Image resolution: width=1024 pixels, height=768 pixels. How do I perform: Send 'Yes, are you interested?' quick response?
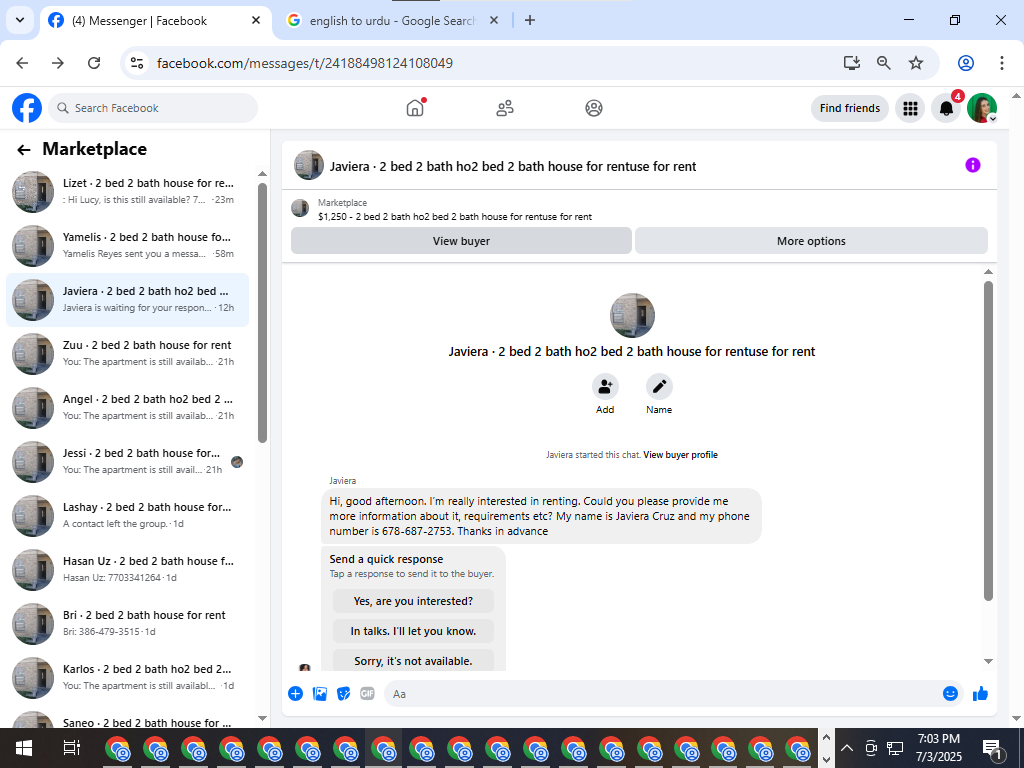point(413,601)
